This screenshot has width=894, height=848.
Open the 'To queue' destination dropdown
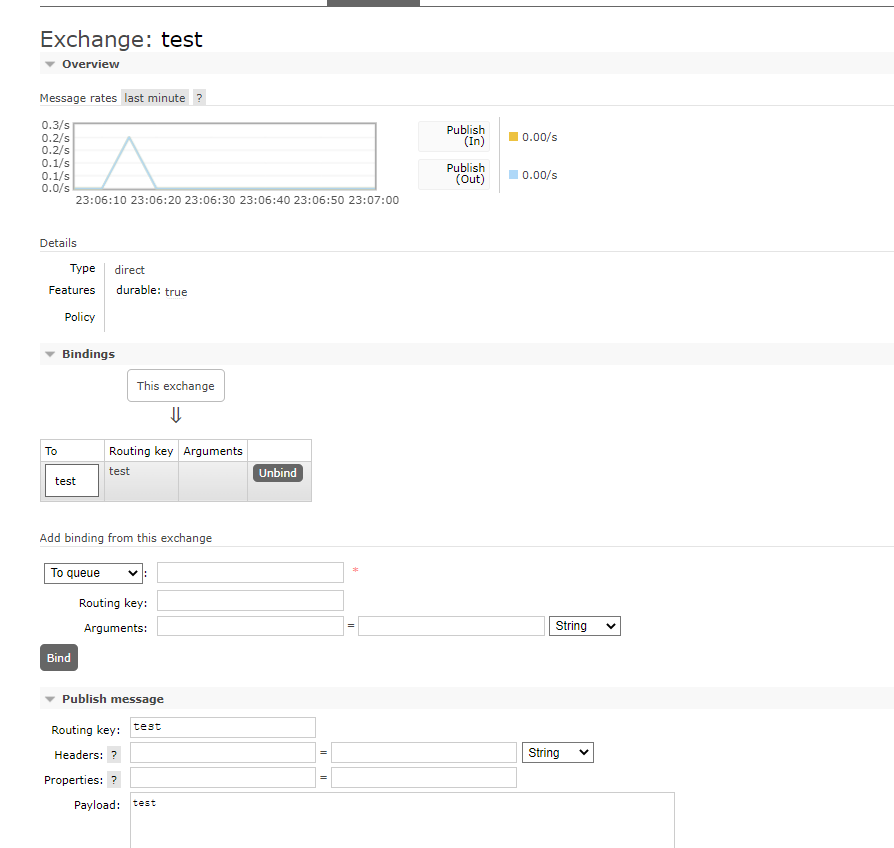pos(93,573)
